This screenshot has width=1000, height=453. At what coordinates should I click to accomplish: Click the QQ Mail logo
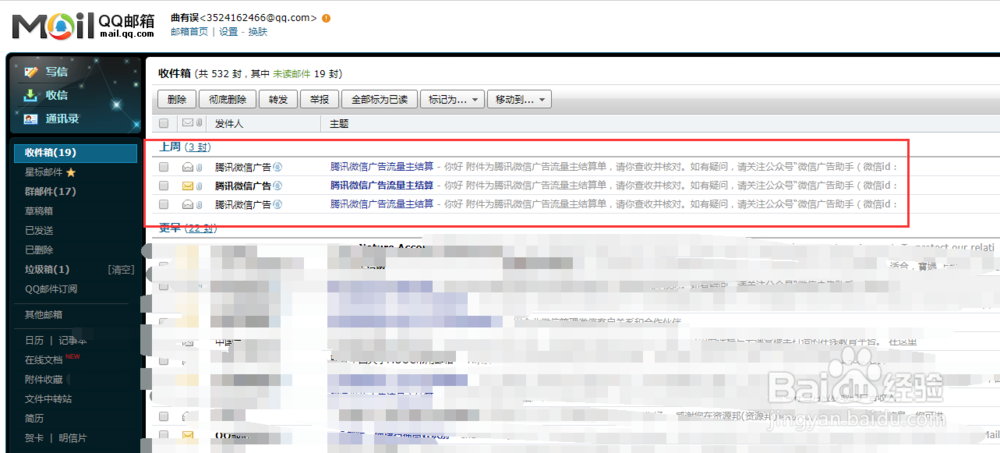point(84,26)
